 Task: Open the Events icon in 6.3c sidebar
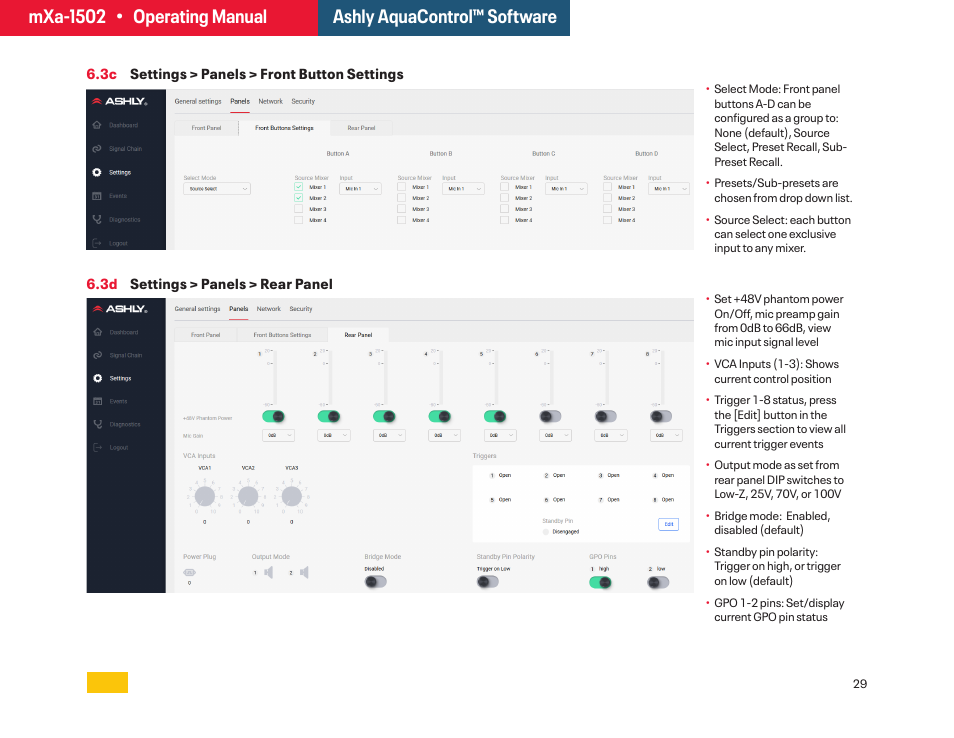[97, 196]
